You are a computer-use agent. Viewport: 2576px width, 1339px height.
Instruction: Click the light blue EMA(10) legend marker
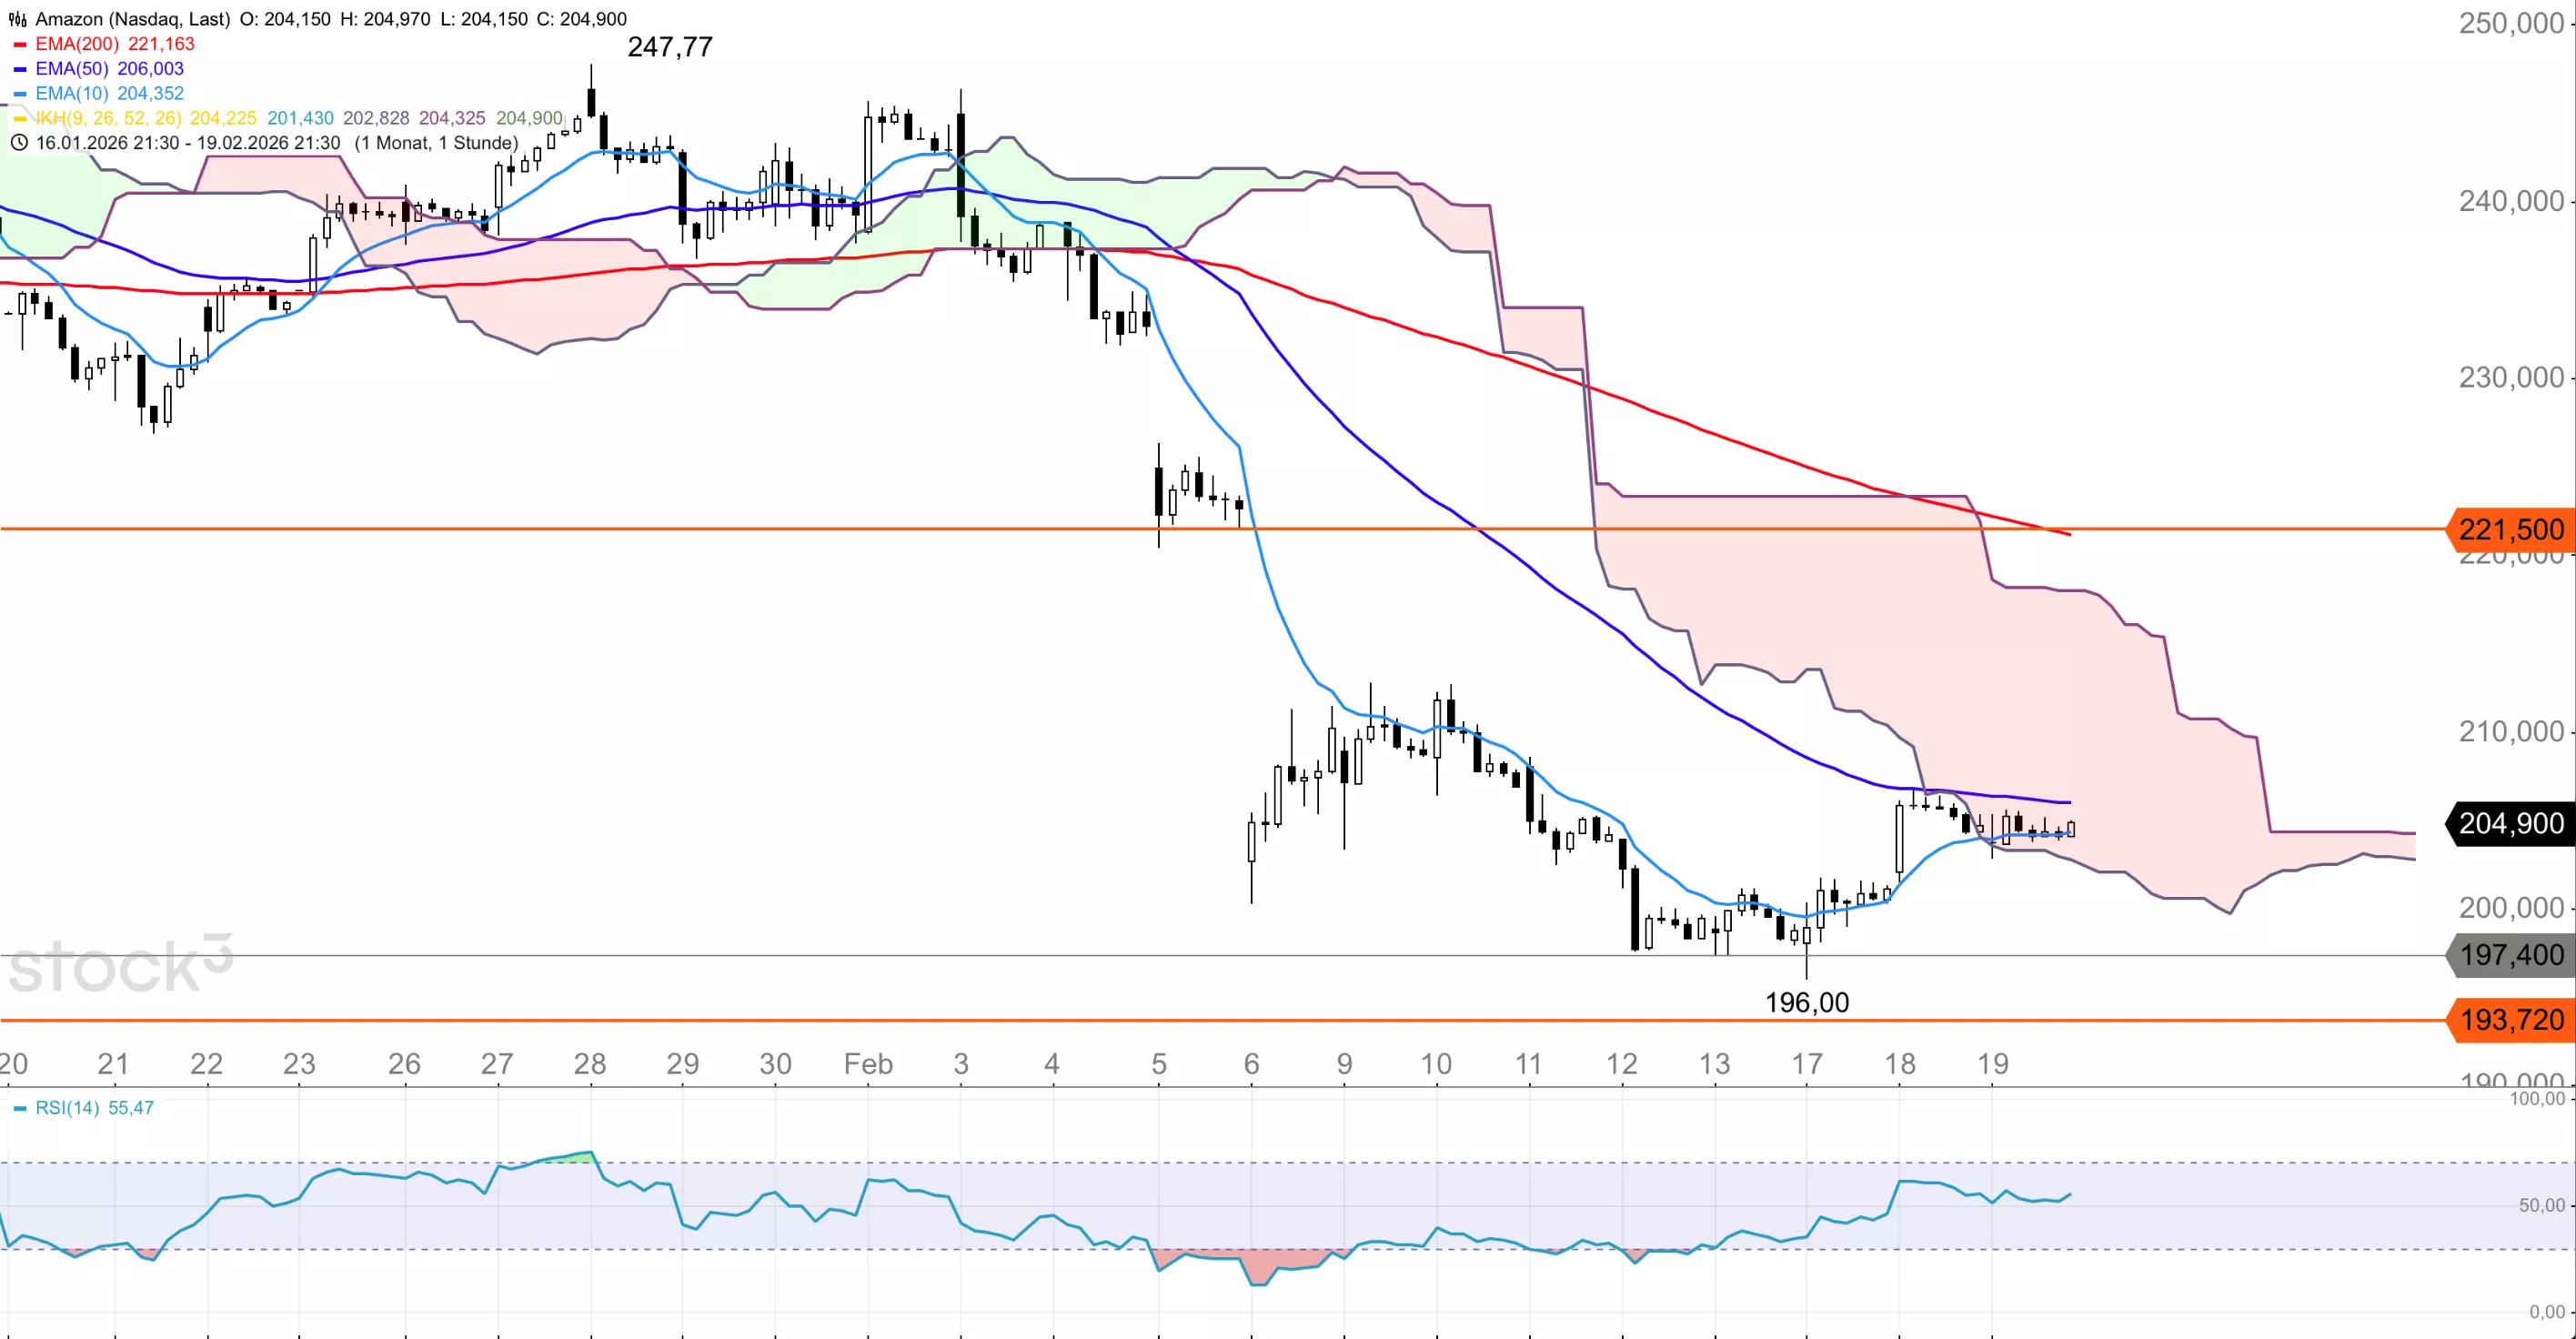19,94
